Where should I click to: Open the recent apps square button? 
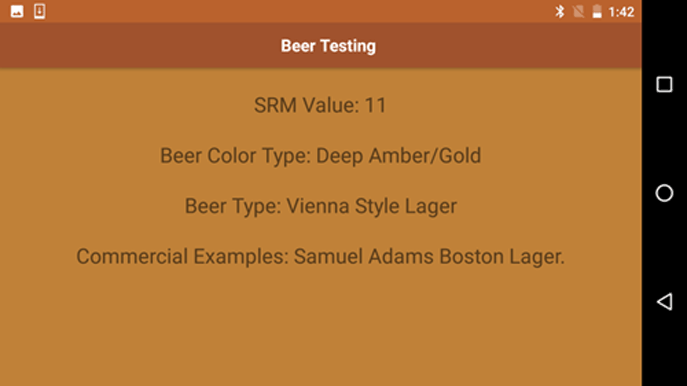tap(664, 84)
